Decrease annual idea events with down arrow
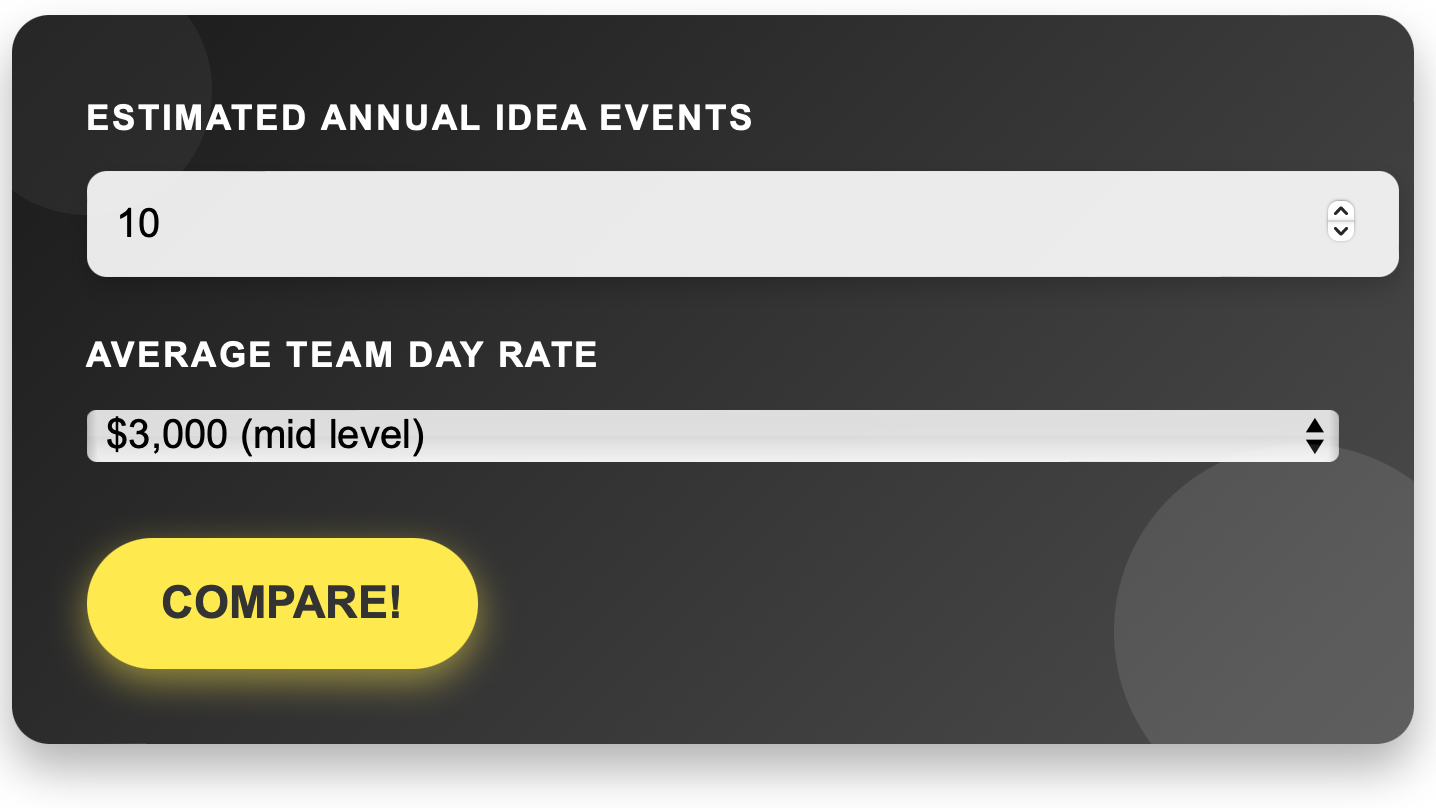This screenshot has height=808, width=1436. [1341, 230]
